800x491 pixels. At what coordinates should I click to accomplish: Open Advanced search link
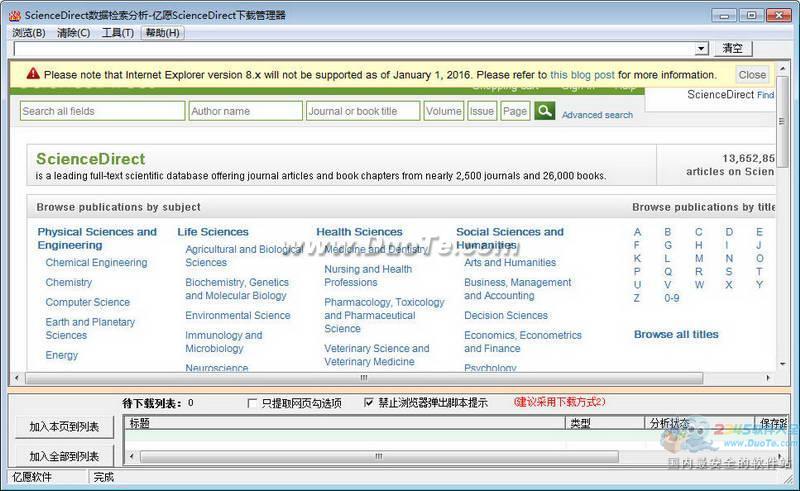tap(597, 115)
